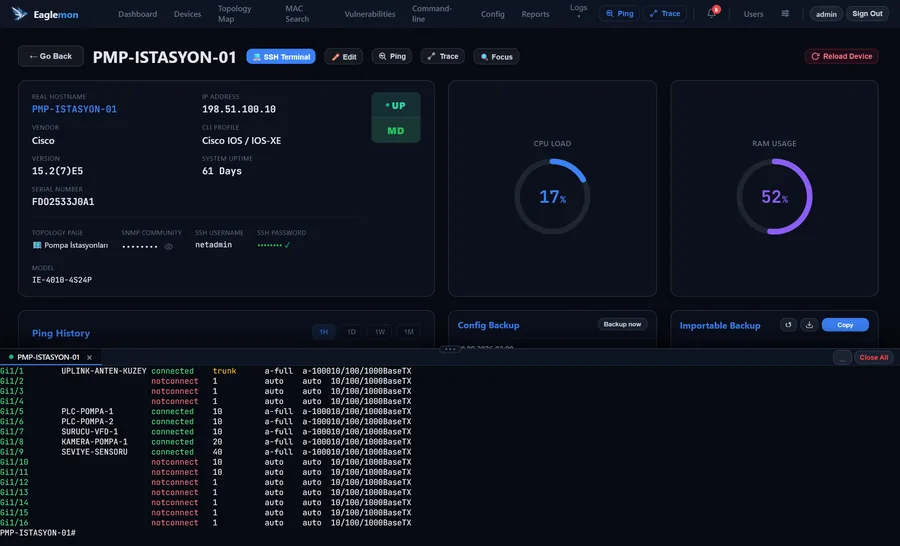Run Trace on this device
The image size is (900, 546).
point(443,56)
